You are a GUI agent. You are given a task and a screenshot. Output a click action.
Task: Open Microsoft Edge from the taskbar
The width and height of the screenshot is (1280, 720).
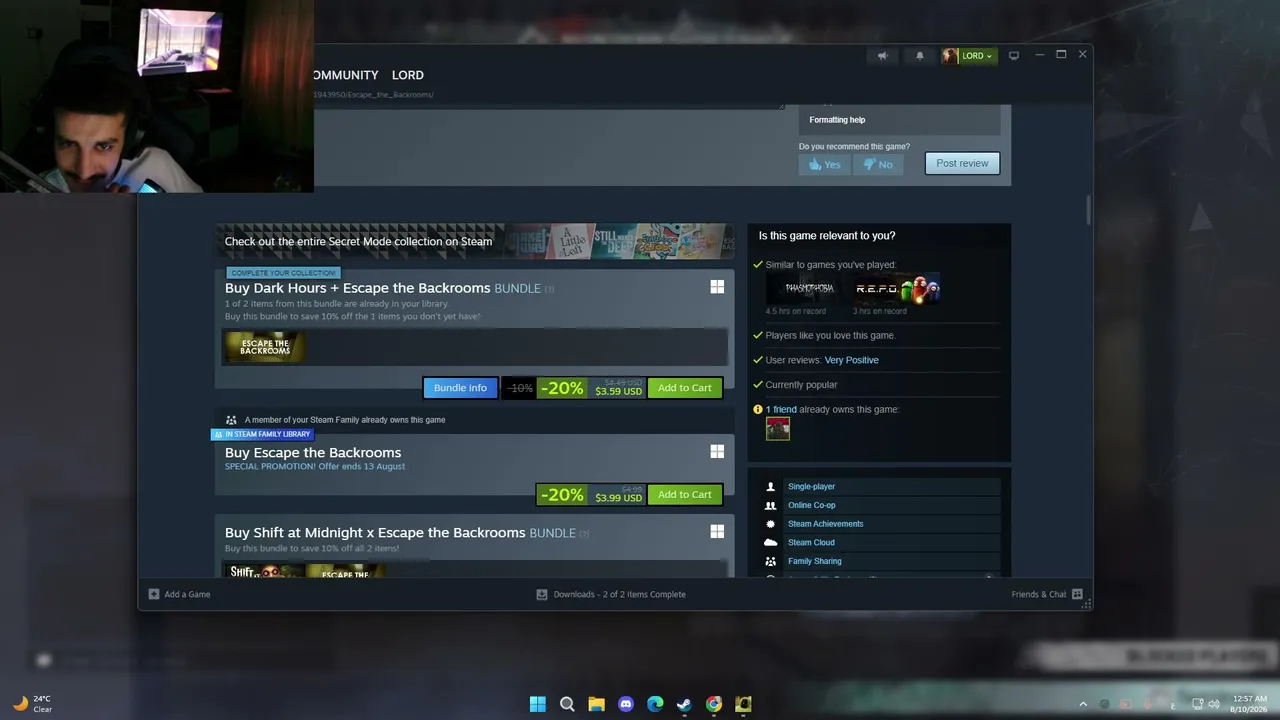click(x=655, y=704)
